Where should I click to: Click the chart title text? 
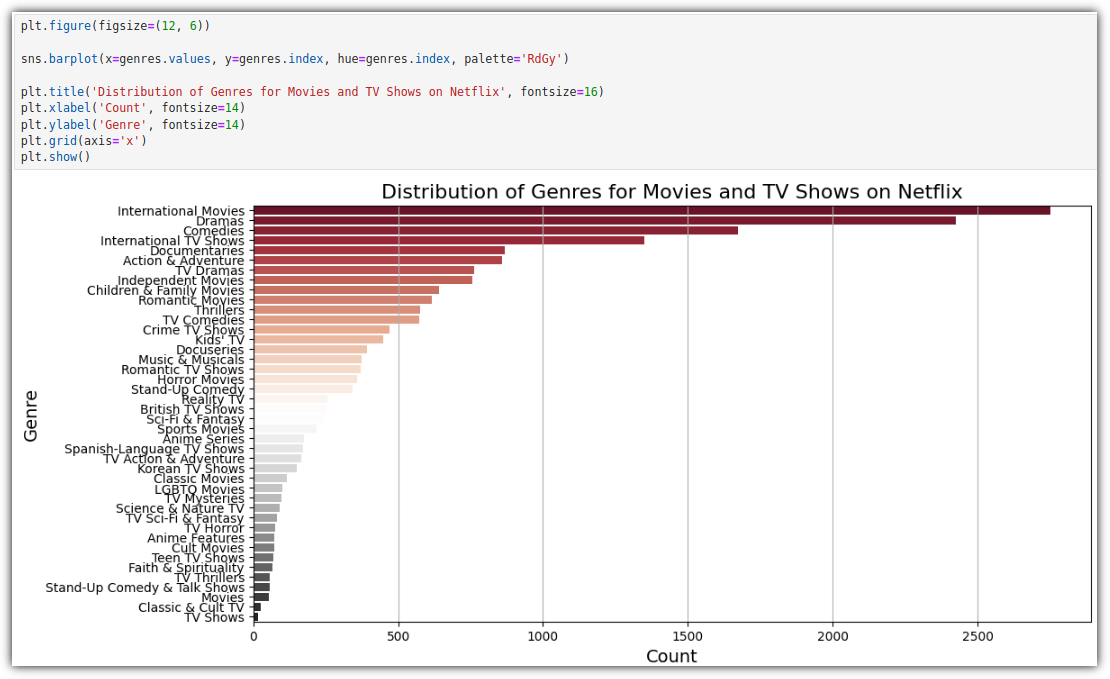[672, 192]
